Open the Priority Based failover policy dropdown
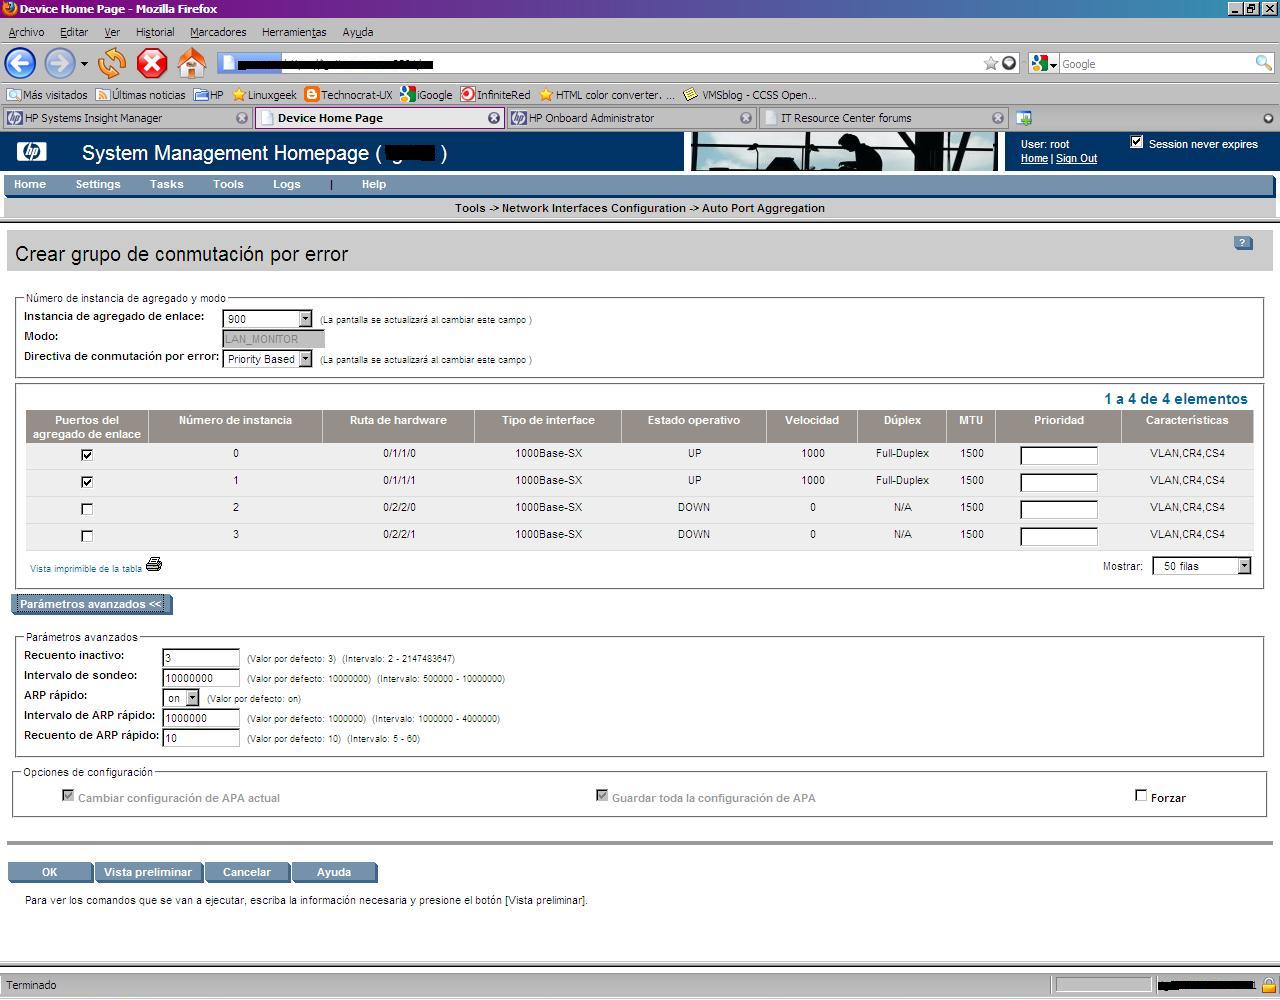The image size is (1280, 1000). click(x=305, y=359)
